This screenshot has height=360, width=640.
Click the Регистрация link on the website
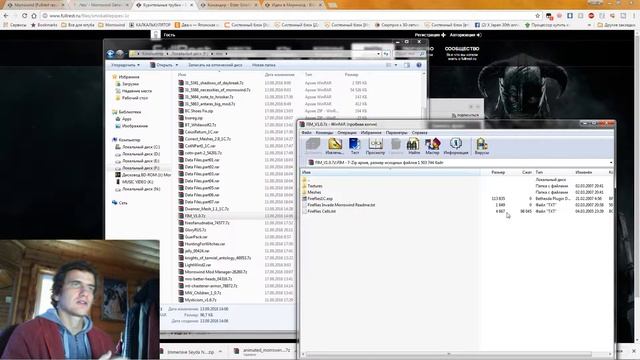(430, 35)
